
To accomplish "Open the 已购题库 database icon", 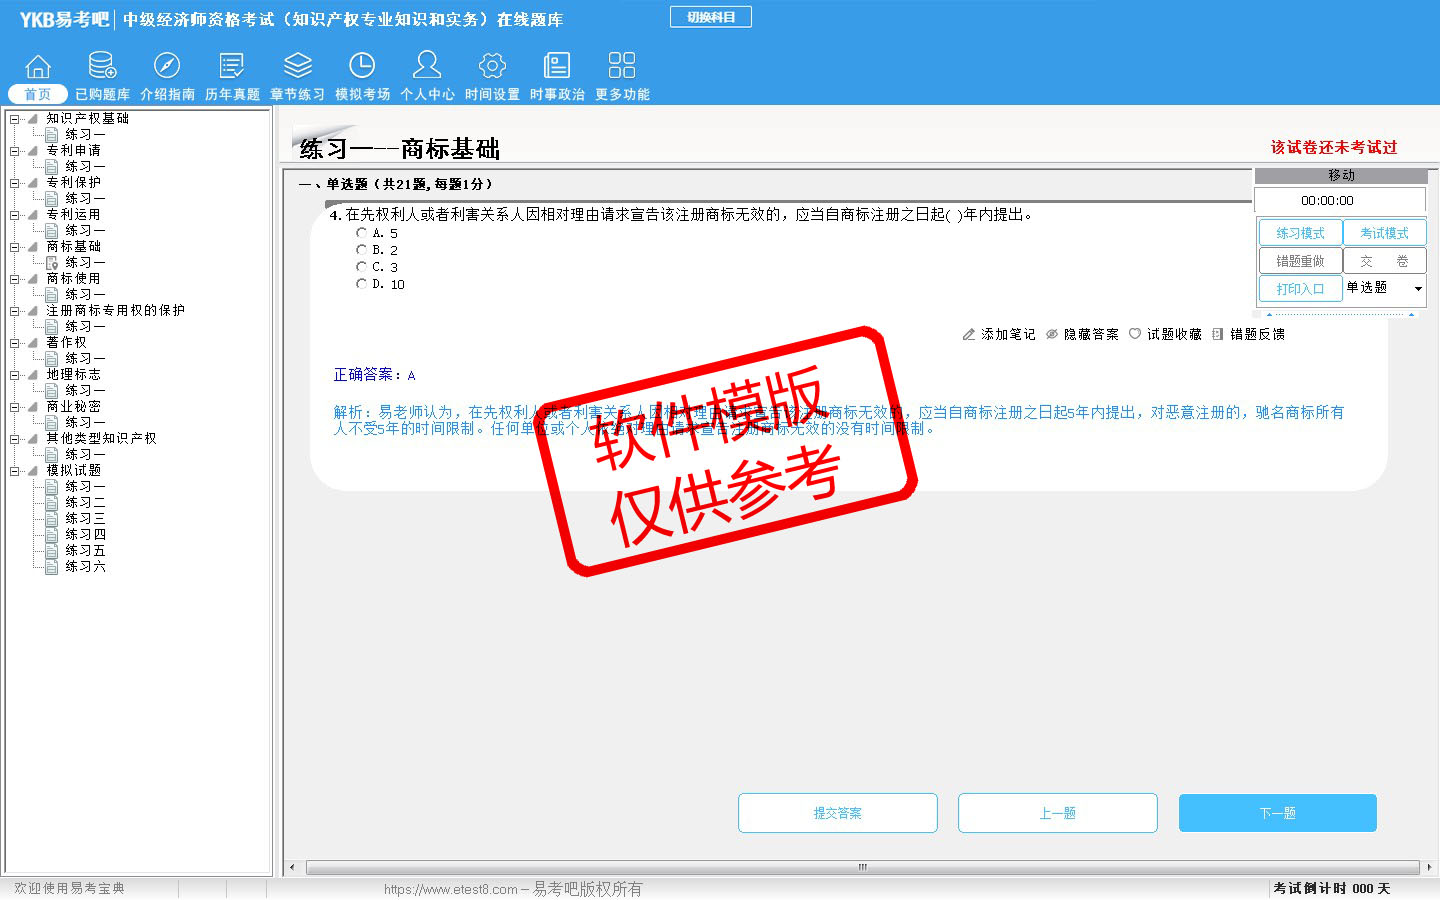I will click(102, 66).
